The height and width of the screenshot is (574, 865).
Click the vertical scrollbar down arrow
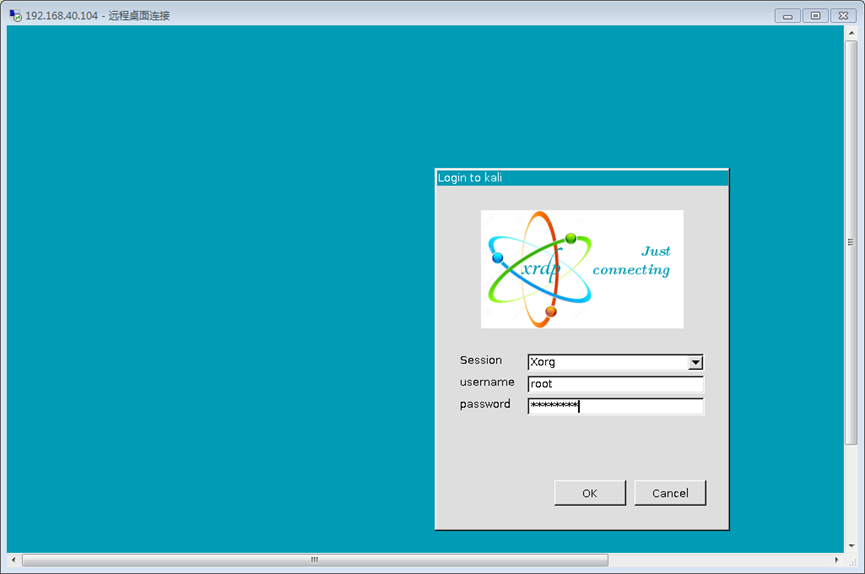tap(851, 546)
